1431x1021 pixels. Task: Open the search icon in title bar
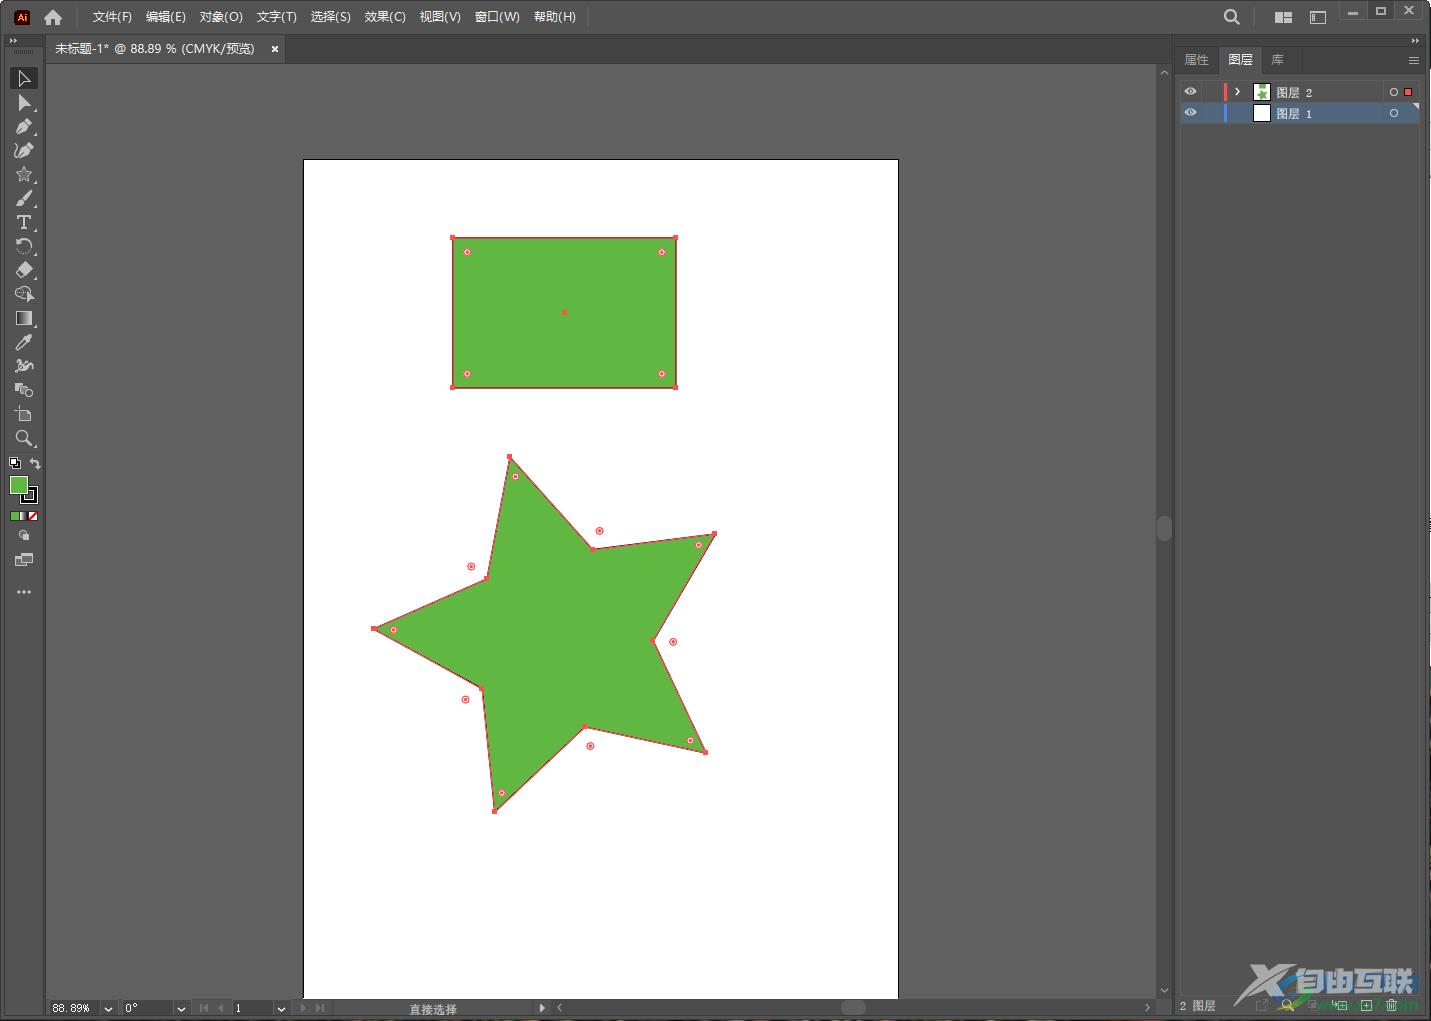click(x=1232, y=17)
